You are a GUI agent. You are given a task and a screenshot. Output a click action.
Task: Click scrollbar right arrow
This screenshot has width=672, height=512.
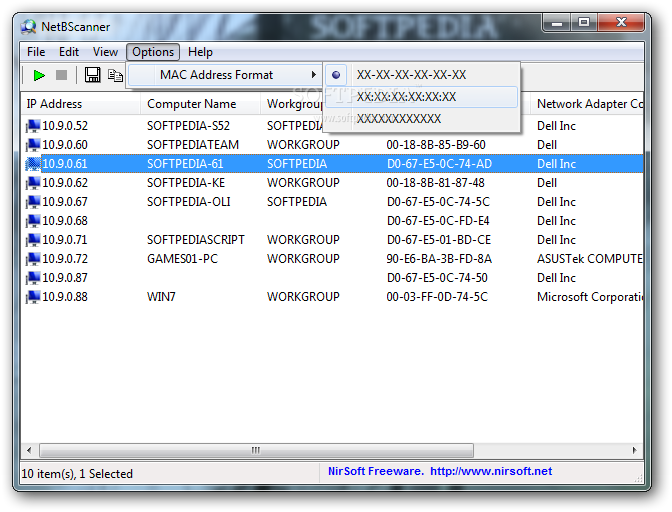tap(635, 450)
